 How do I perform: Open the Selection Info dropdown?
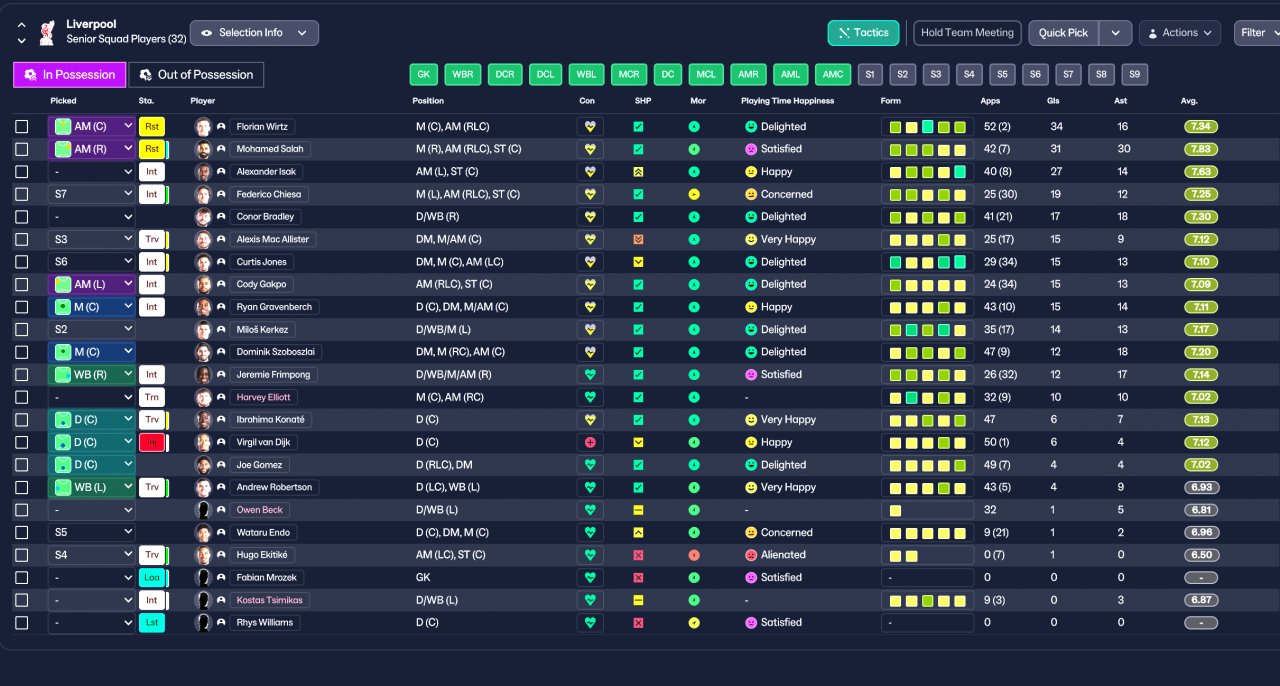click(254, 33)
